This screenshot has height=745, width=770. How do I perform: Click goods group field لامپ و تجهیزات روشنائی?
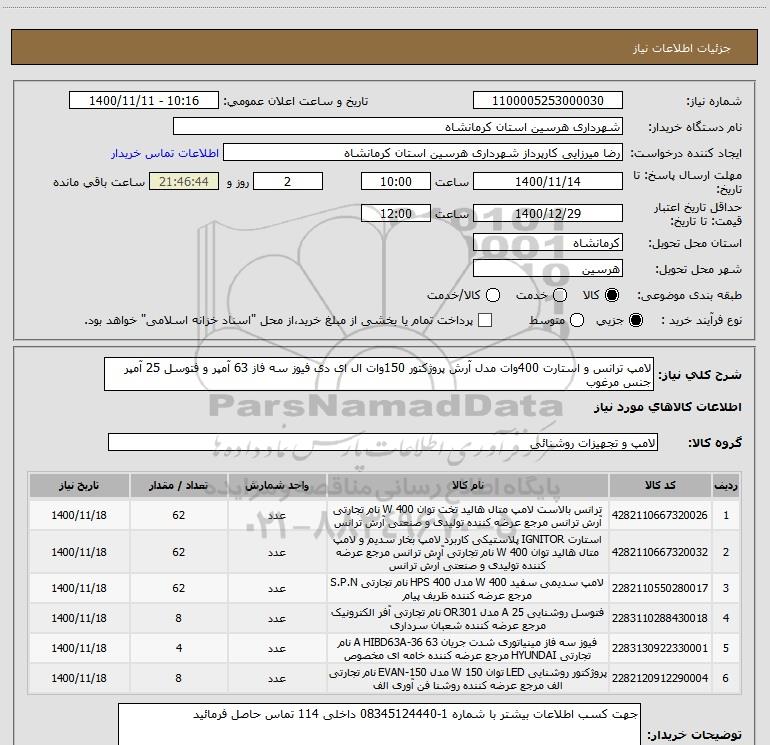point(383,442)
